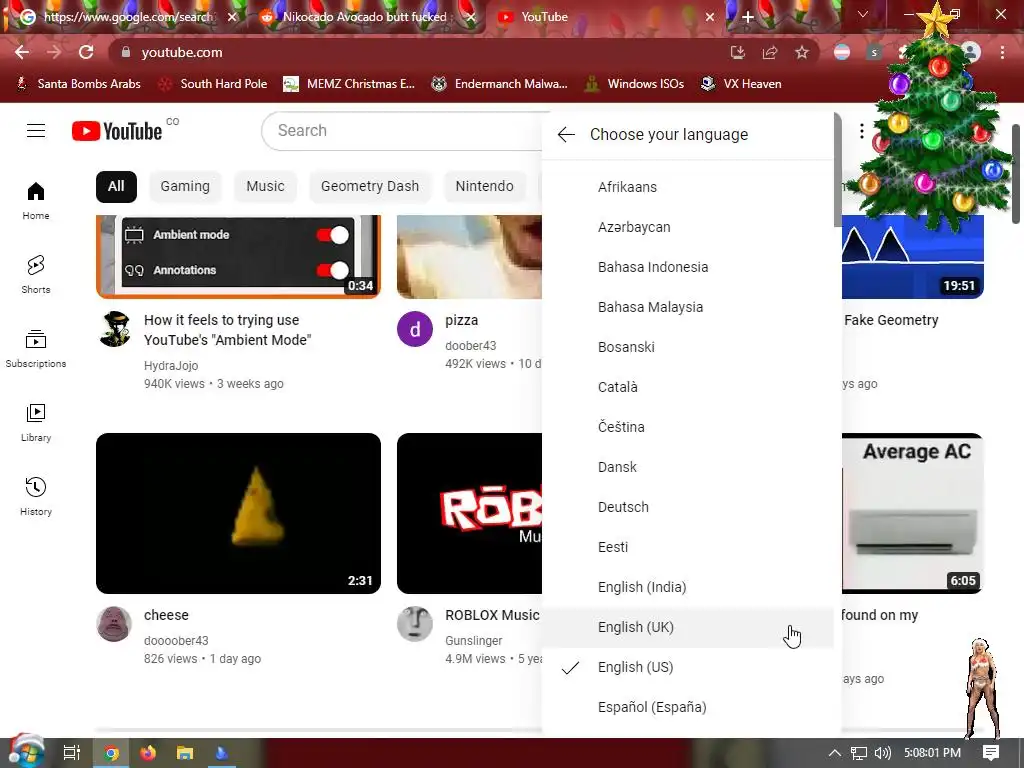Open the Windows Start button

click(x=26, y=752)
